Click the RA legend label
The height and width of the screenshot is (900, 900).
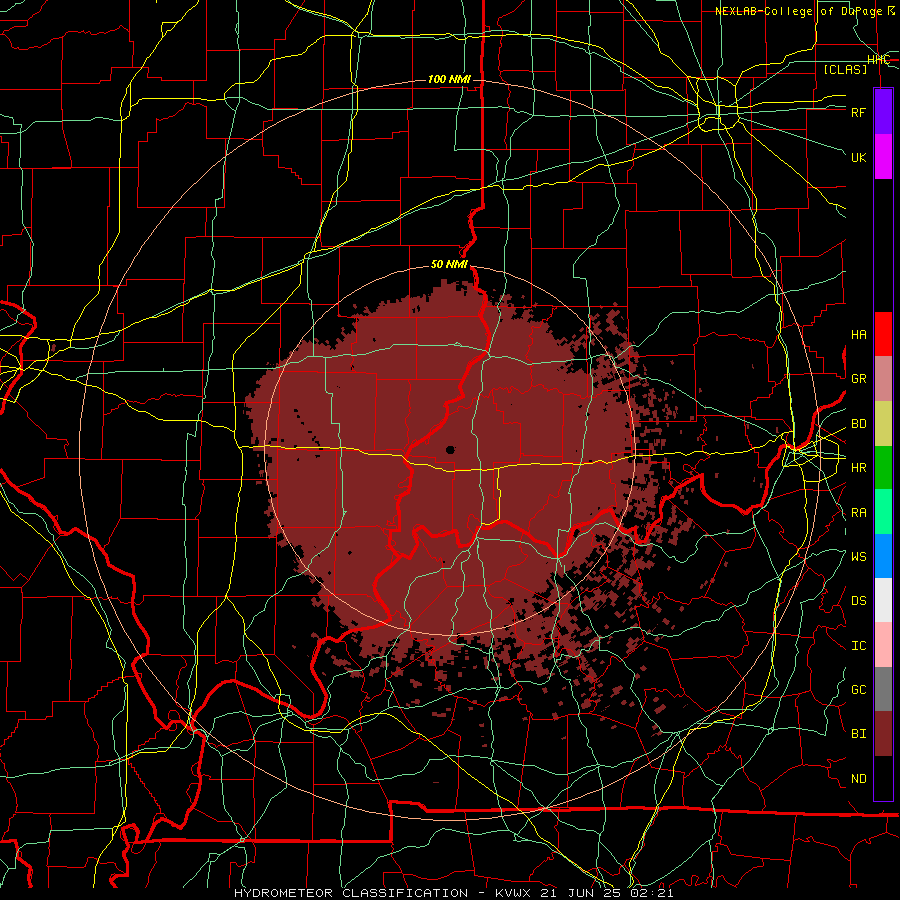click(x=858, y=513)
